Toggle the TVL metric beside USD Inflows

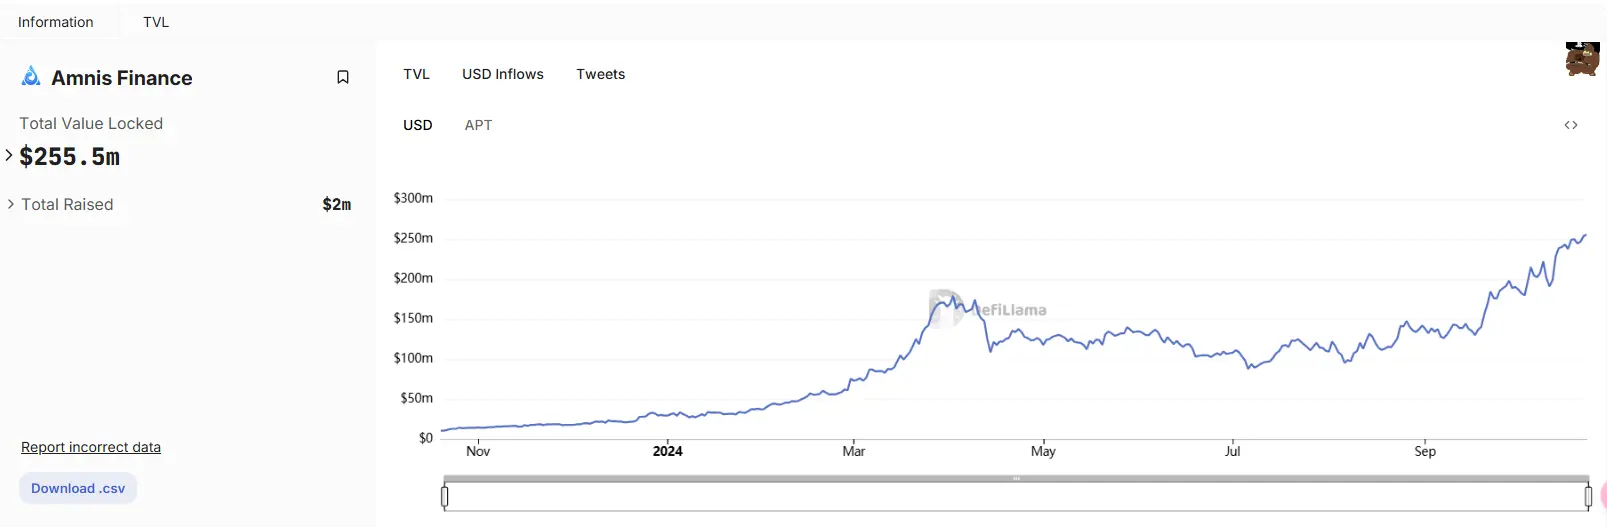click(x=416, y=74)
